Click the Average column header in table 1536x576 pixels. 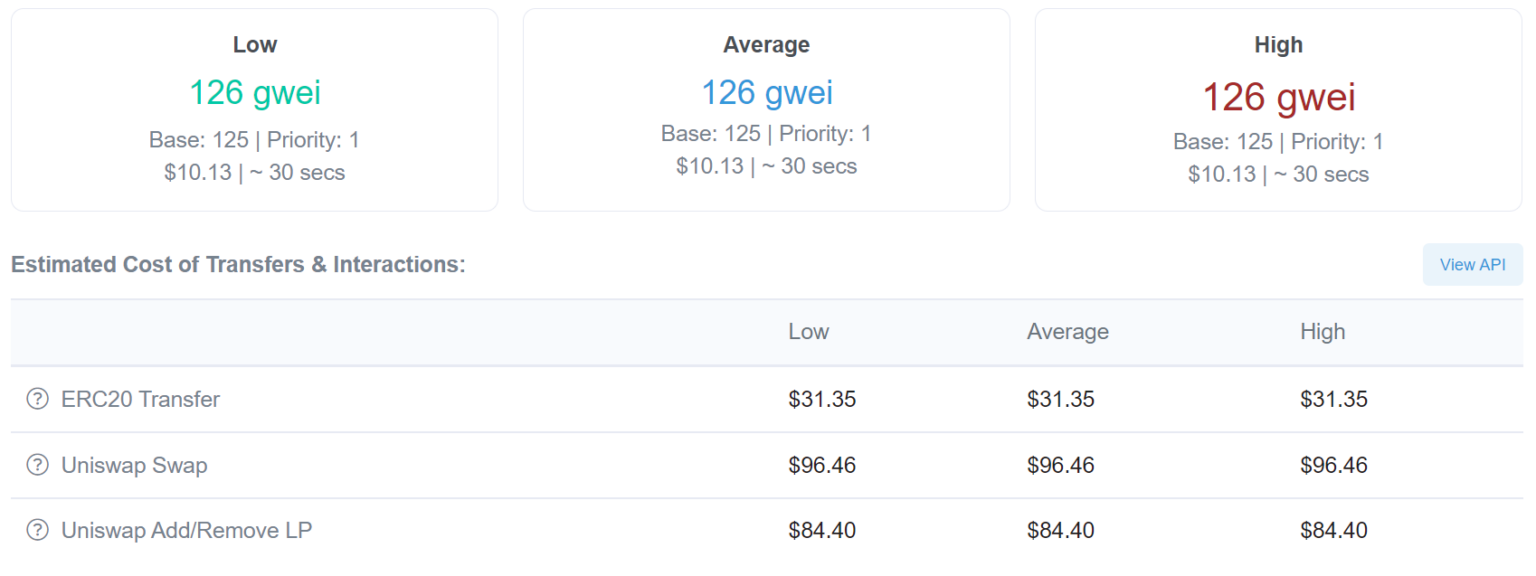(1067, 332)
